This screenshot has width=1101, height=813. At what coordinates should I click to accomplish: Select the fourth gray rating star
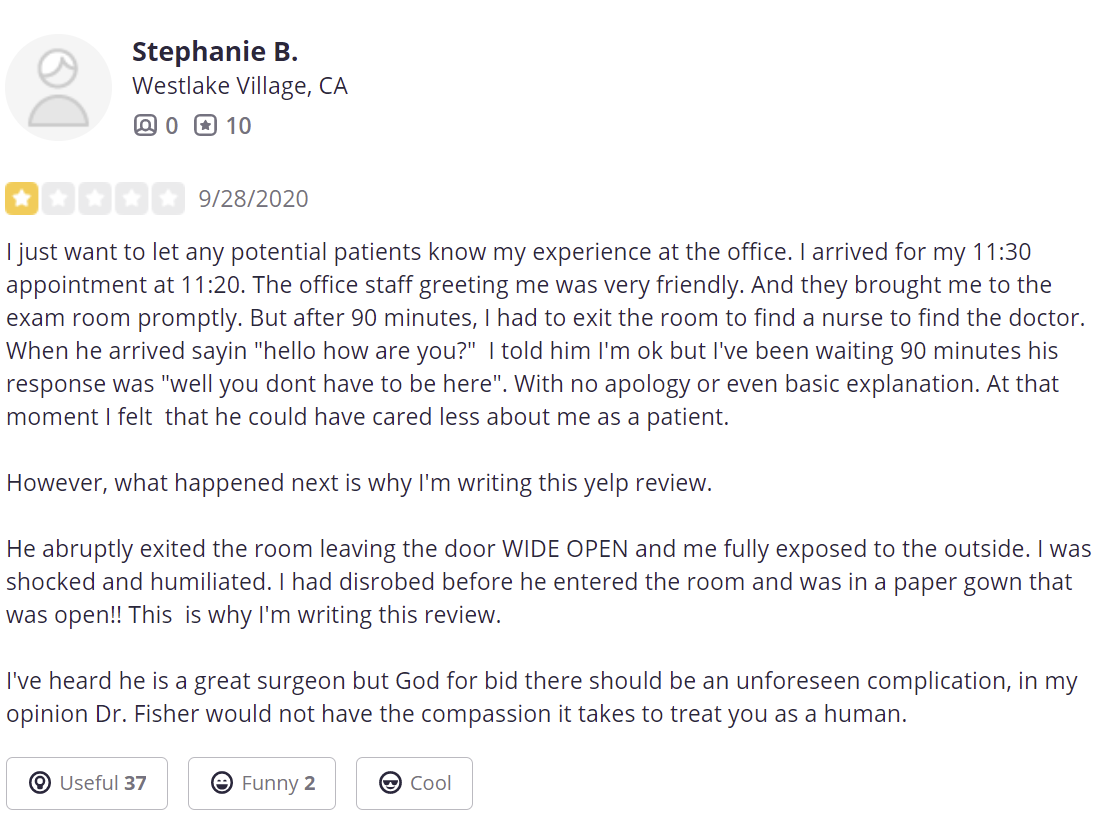[x=131, y=199]
